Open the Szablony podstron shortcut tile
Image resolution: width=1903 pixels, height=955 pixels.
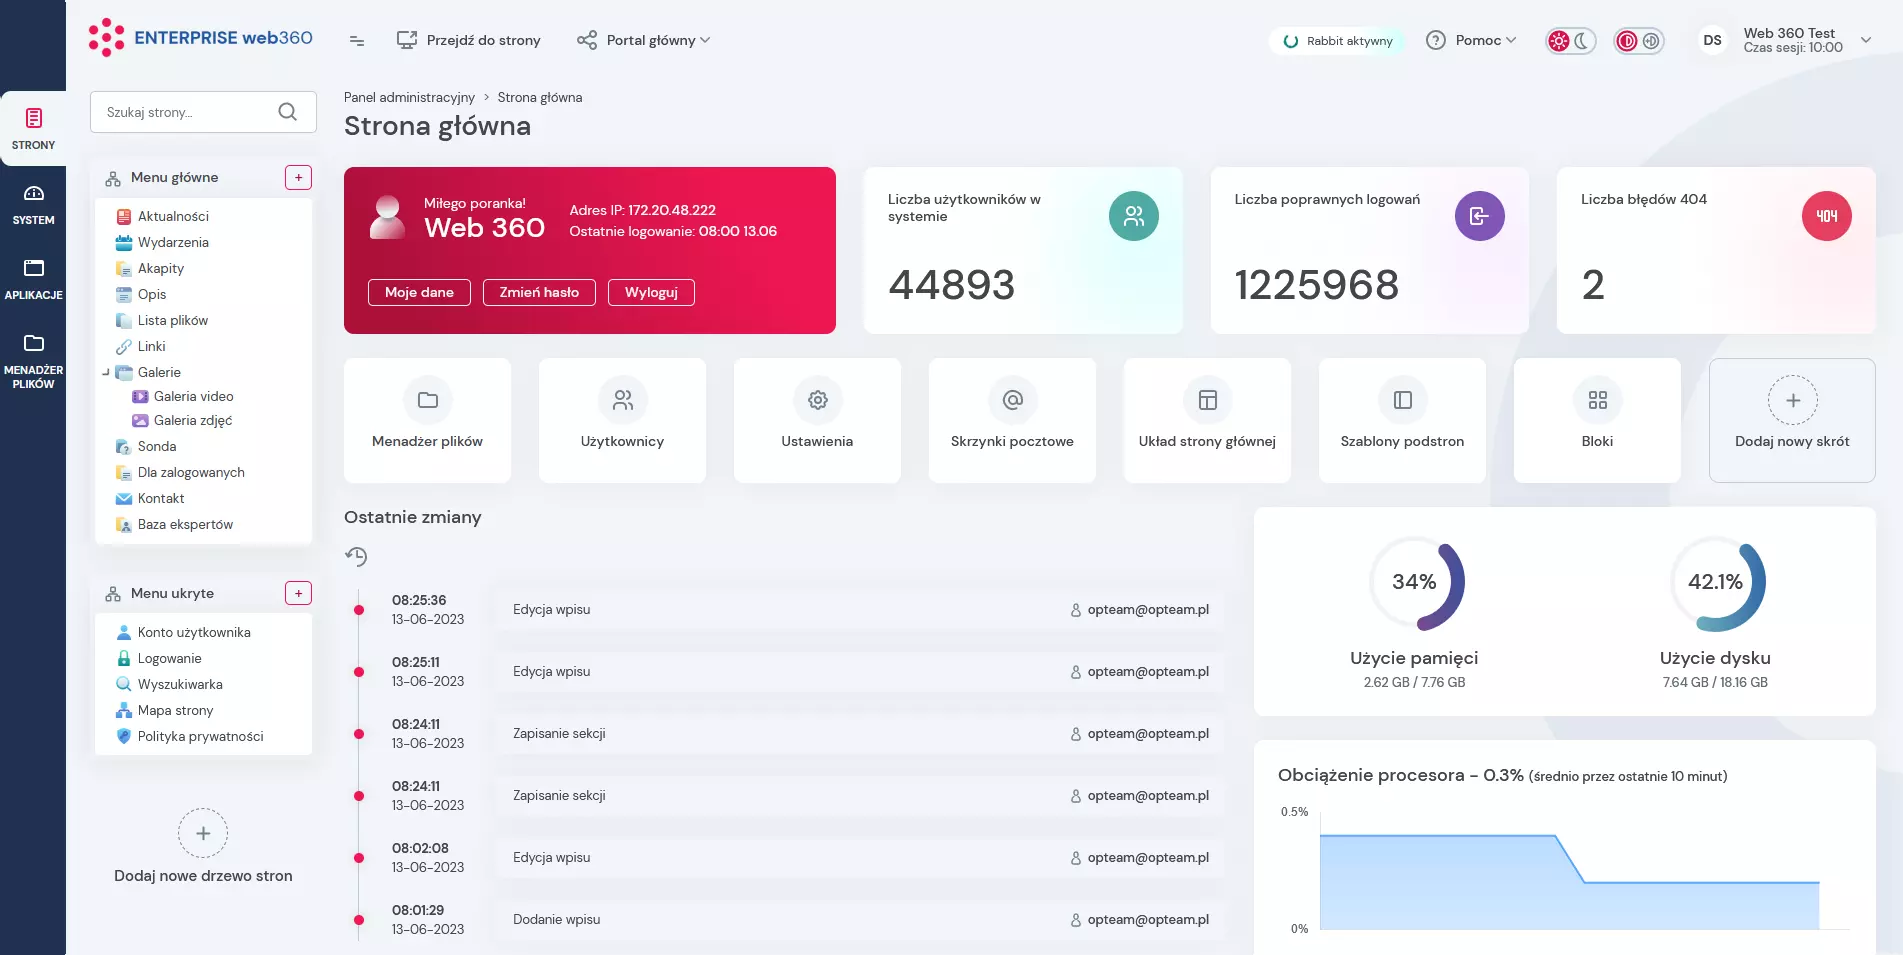click(x=1402, y=420)
